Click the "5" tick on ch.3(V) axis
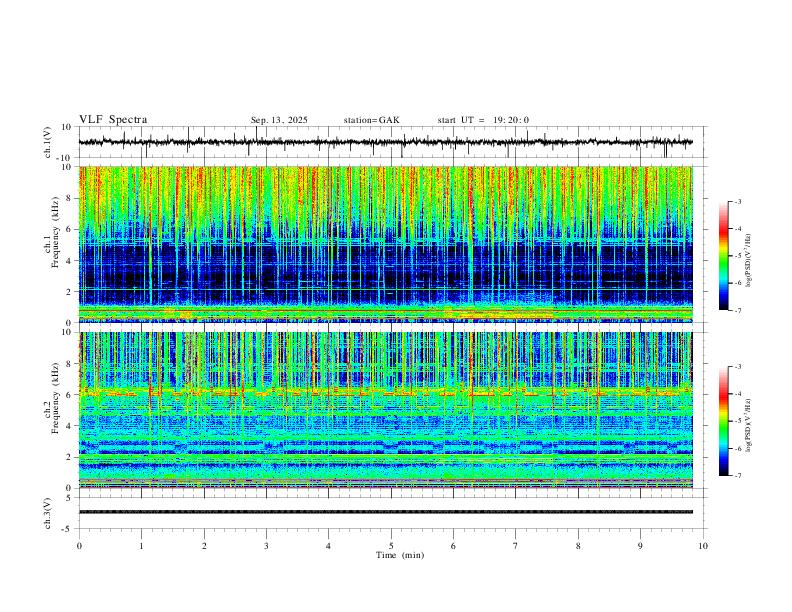The width and height of the screenshot is (792, 612). coord(69,498)
